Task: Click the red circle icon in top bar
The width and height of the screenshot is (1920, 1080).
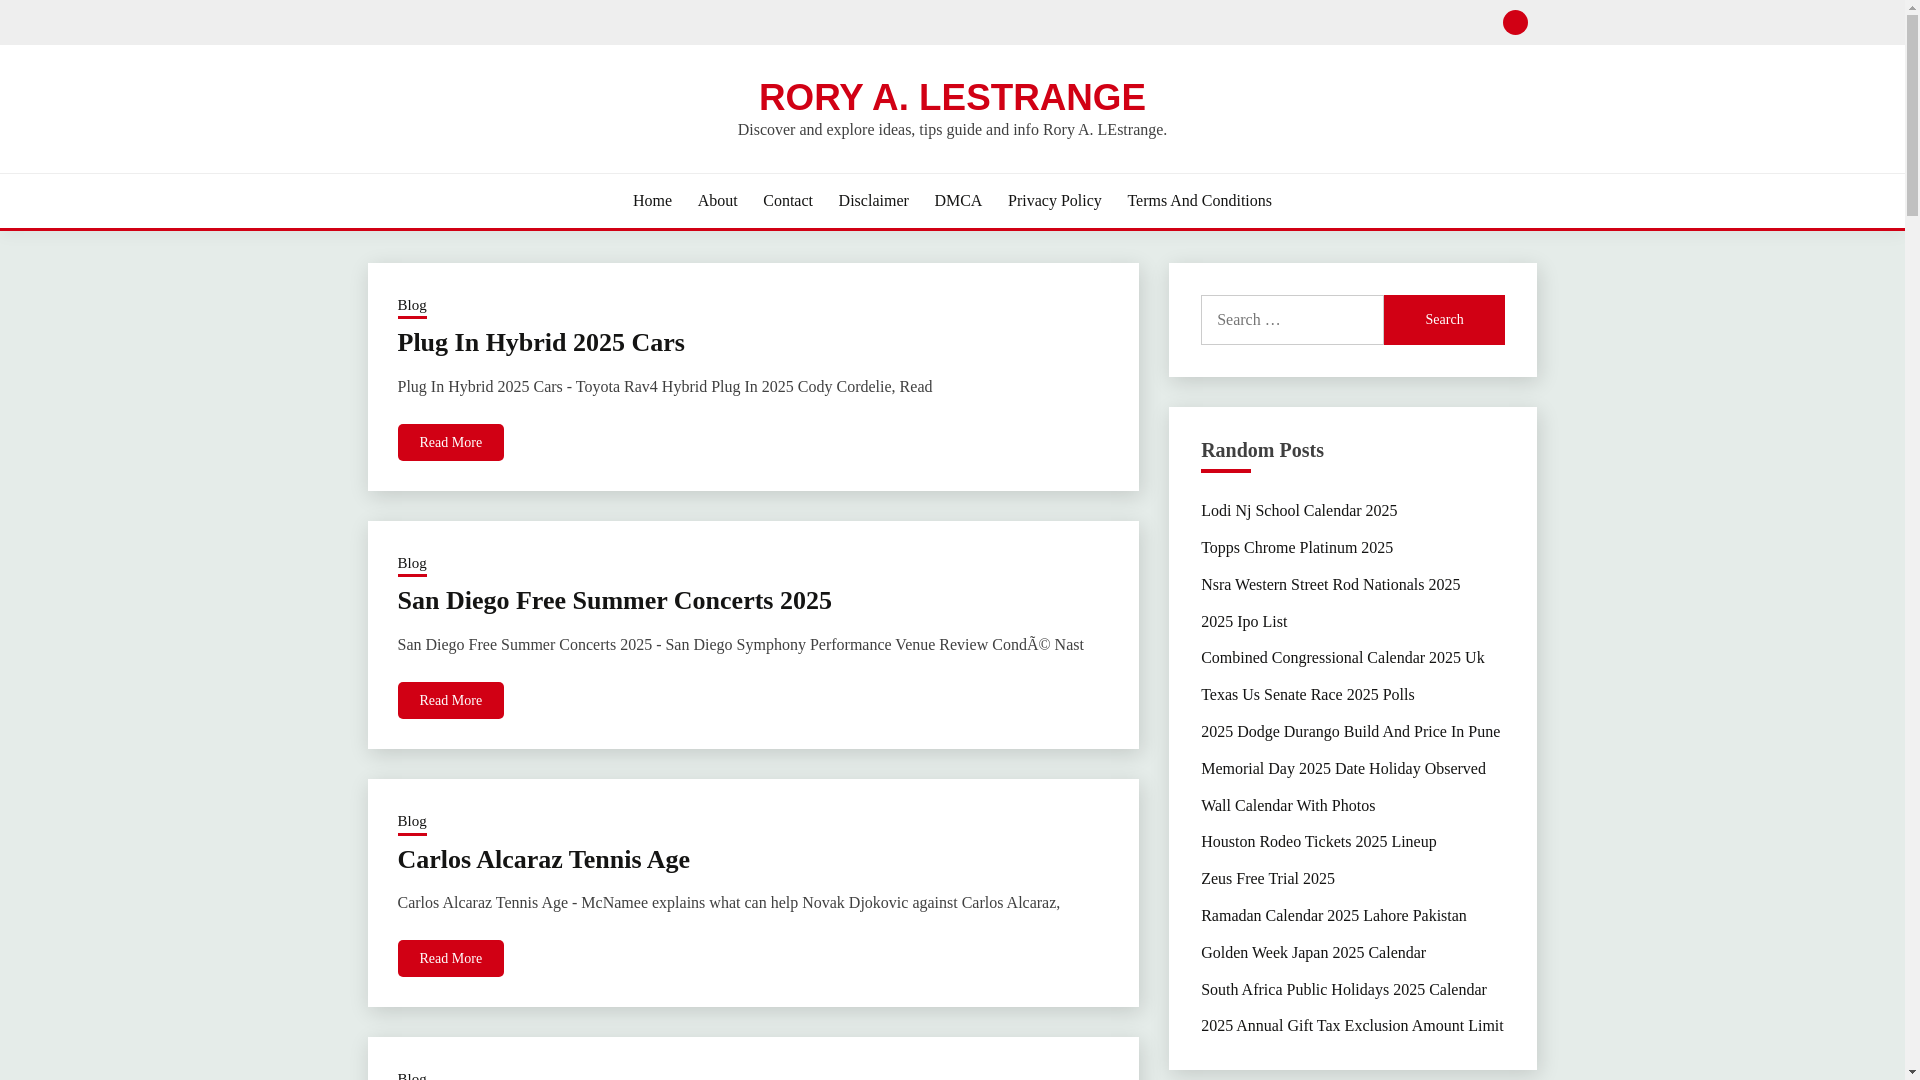Action: [1515, 22]
